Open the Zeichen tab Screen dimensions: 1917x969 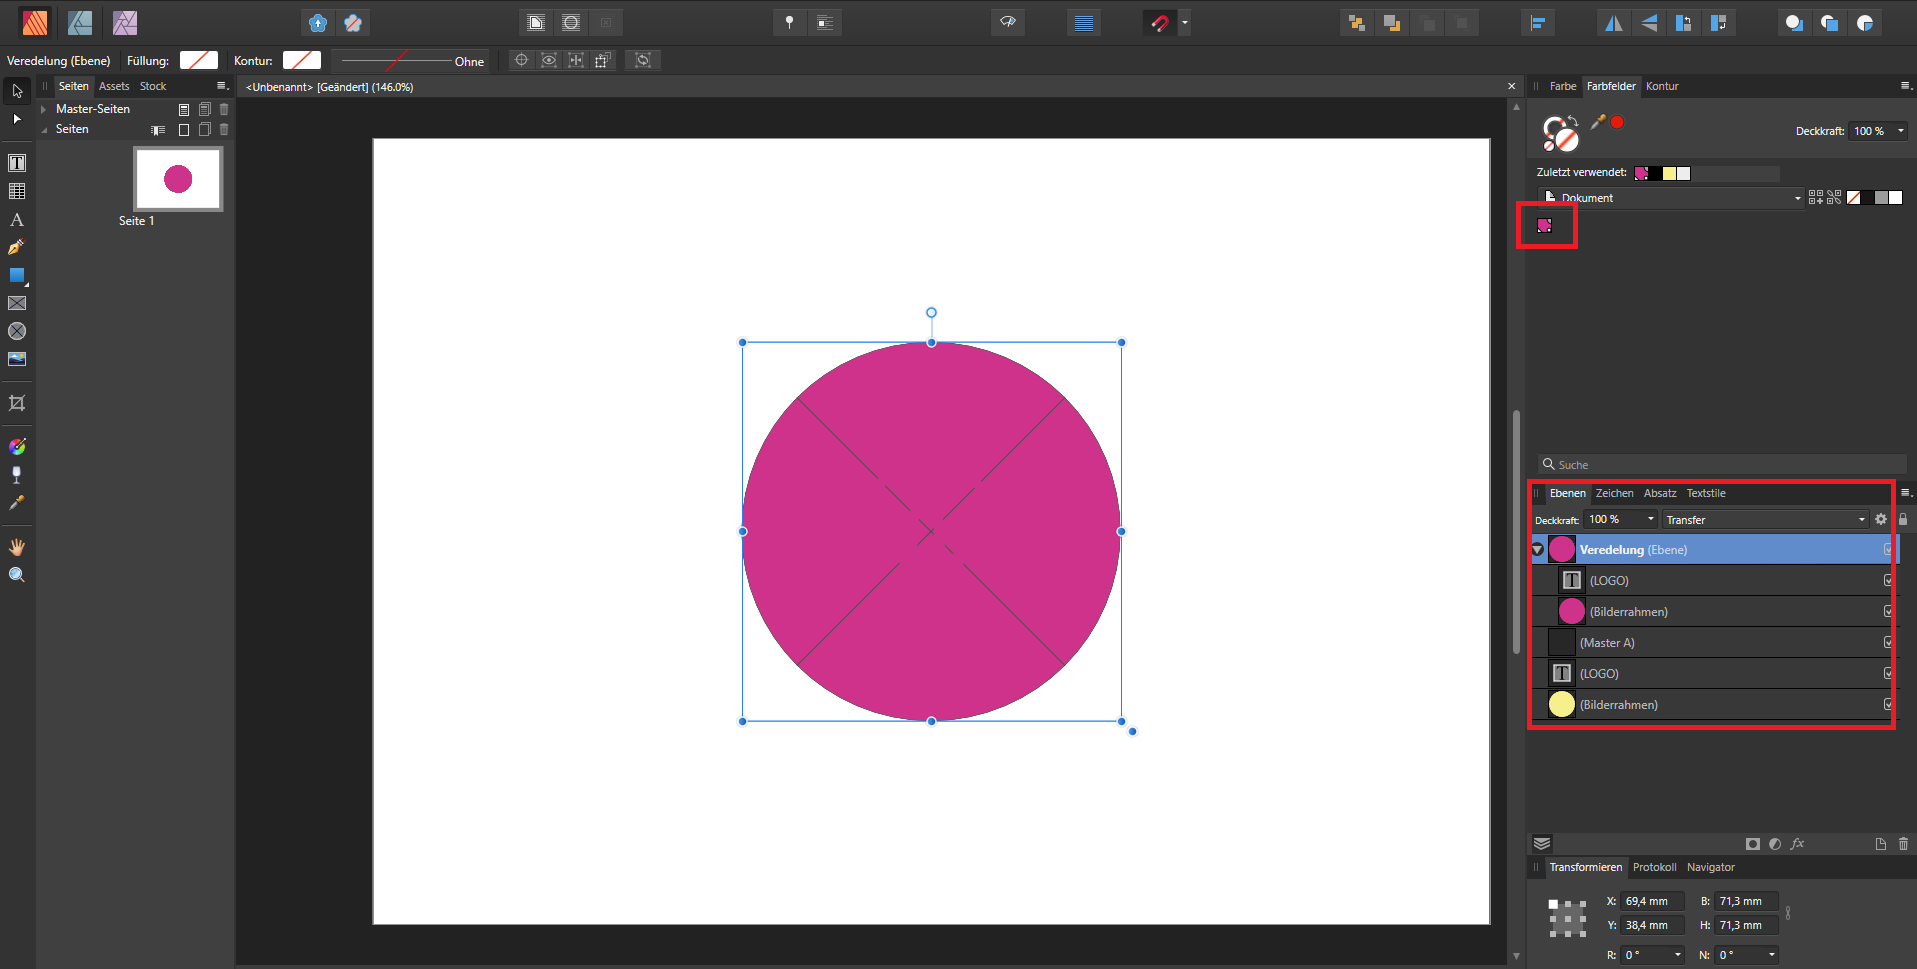click(1614, 493)
